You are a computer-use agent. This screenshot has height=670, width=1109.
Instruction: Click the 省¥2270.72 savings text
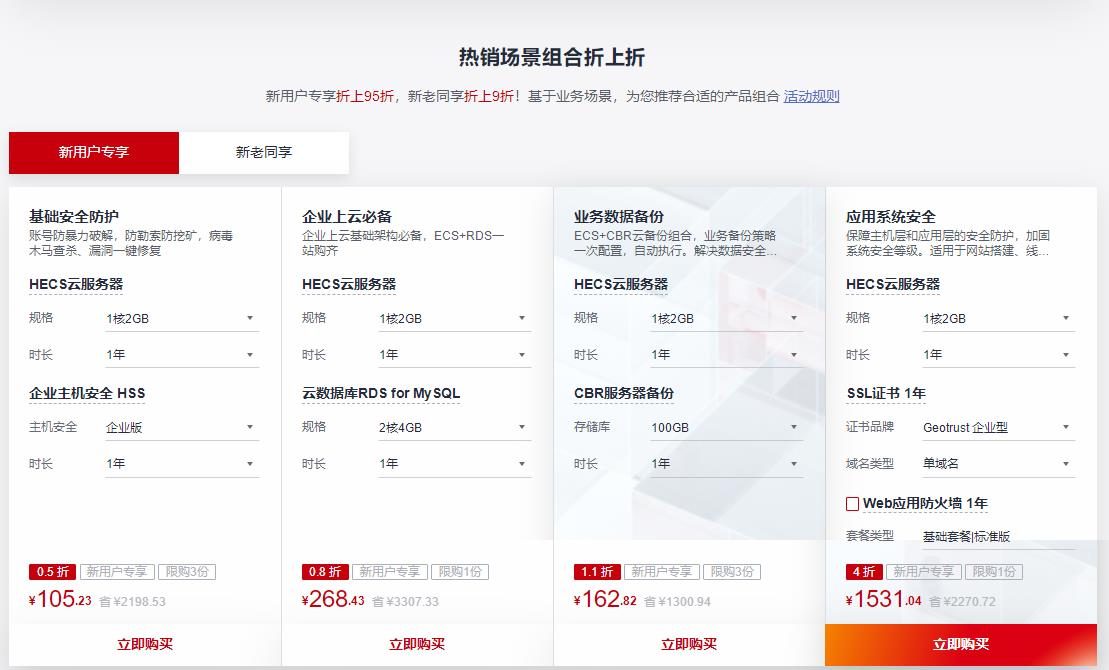962,602
